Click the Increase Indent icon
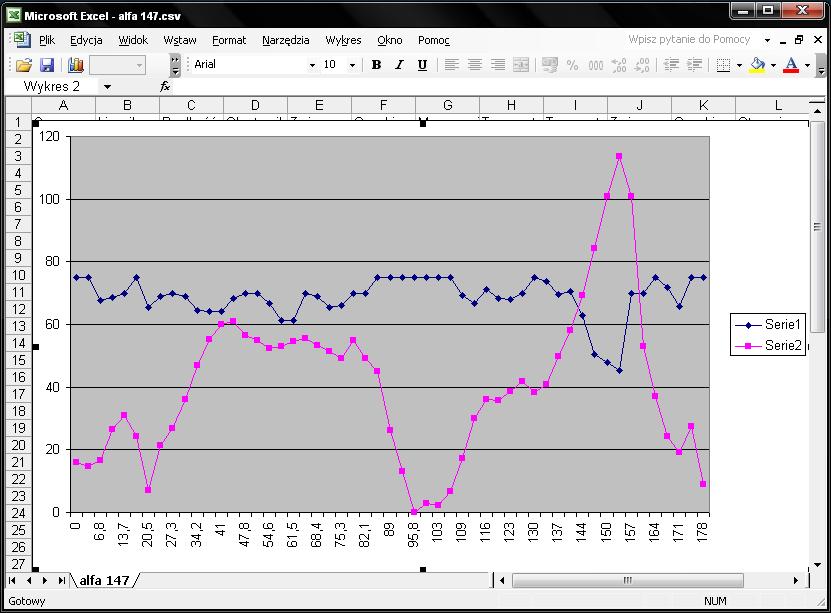This screenshot has height=613, width=831. (x=694, y=65)
